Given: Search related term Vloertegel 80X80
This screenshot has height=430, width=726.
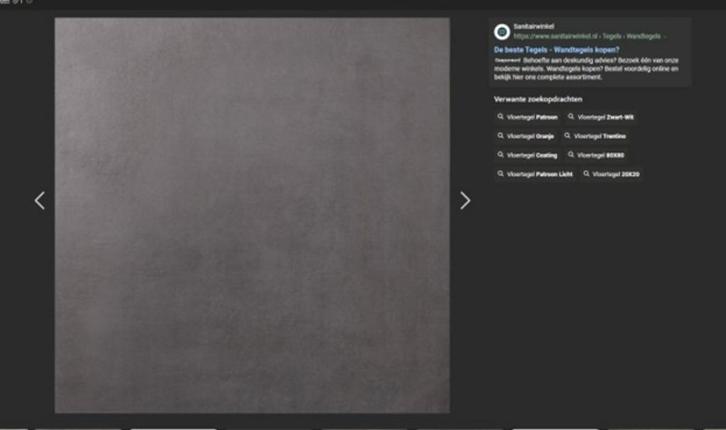Looking at the screenshot, I should [598, 155].
